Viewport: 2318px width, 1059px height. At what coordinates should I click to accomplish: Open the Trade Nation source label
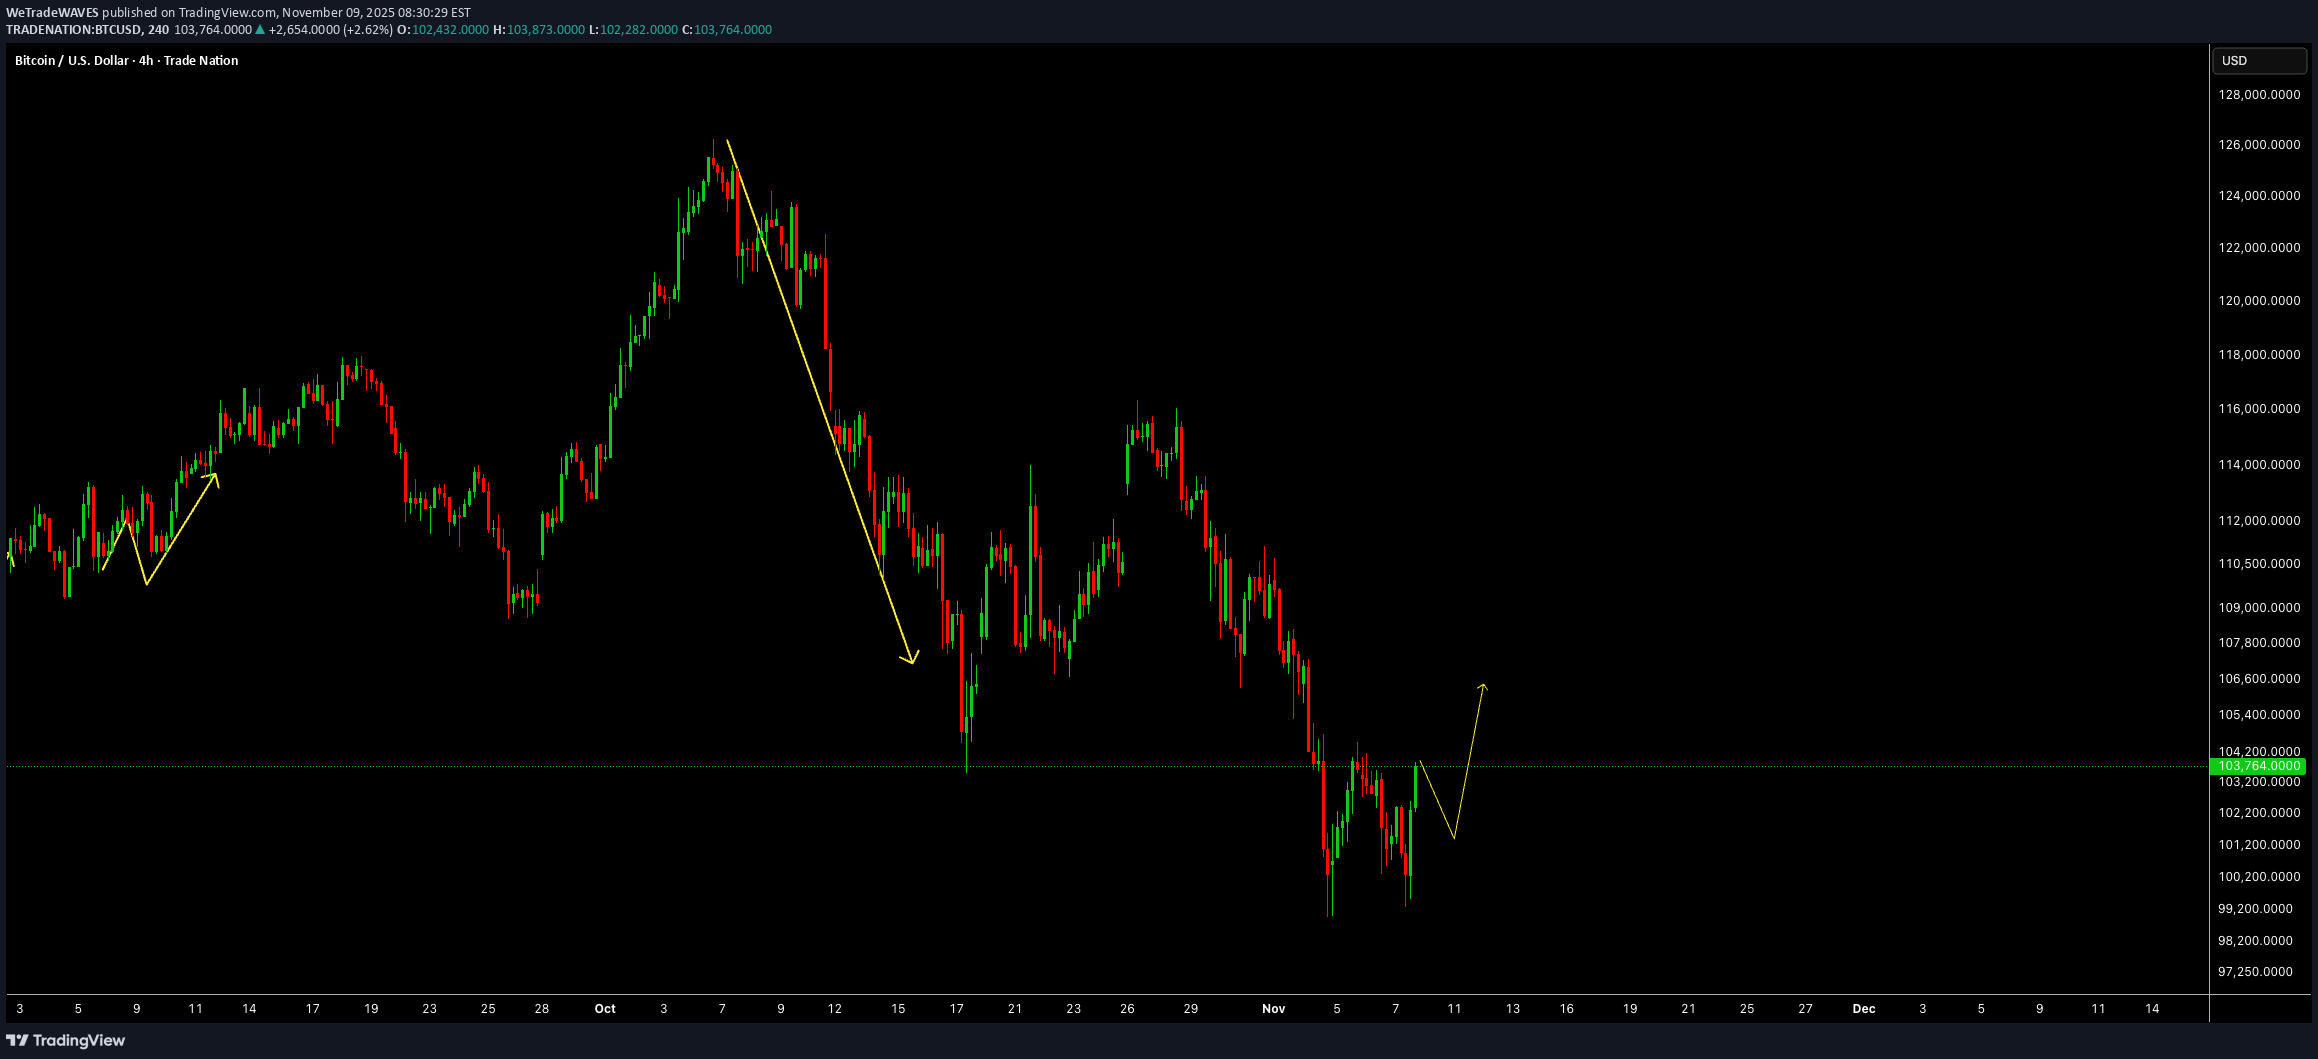[x=202, y=60]
